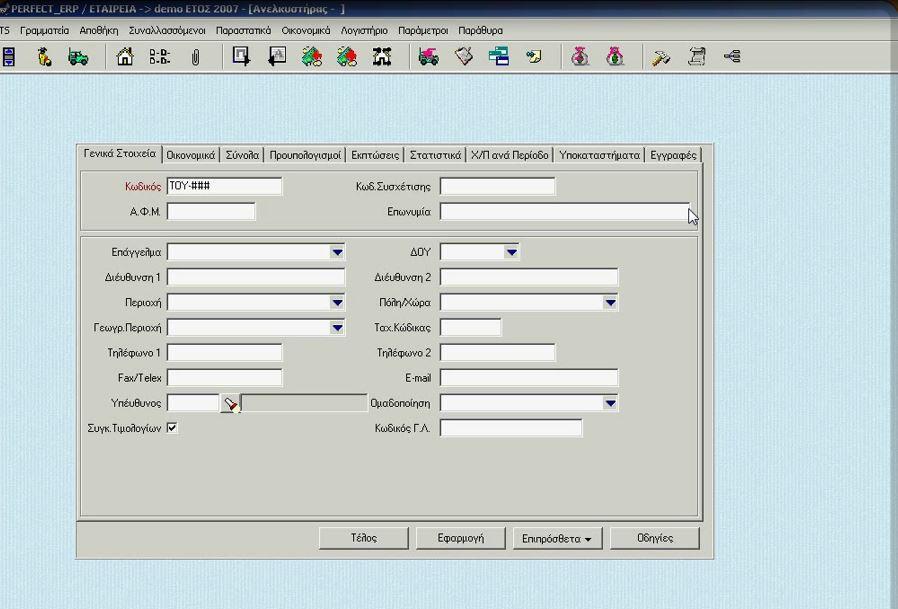
Task: Click the hammer tool icon
Action: [661, 57]
